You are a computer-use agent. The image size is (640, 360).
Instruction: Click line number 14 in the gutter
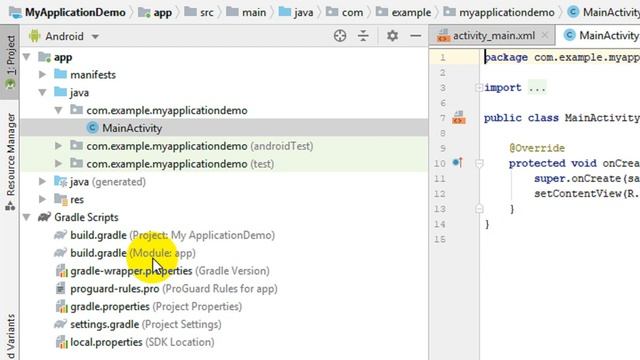[439, 224]
